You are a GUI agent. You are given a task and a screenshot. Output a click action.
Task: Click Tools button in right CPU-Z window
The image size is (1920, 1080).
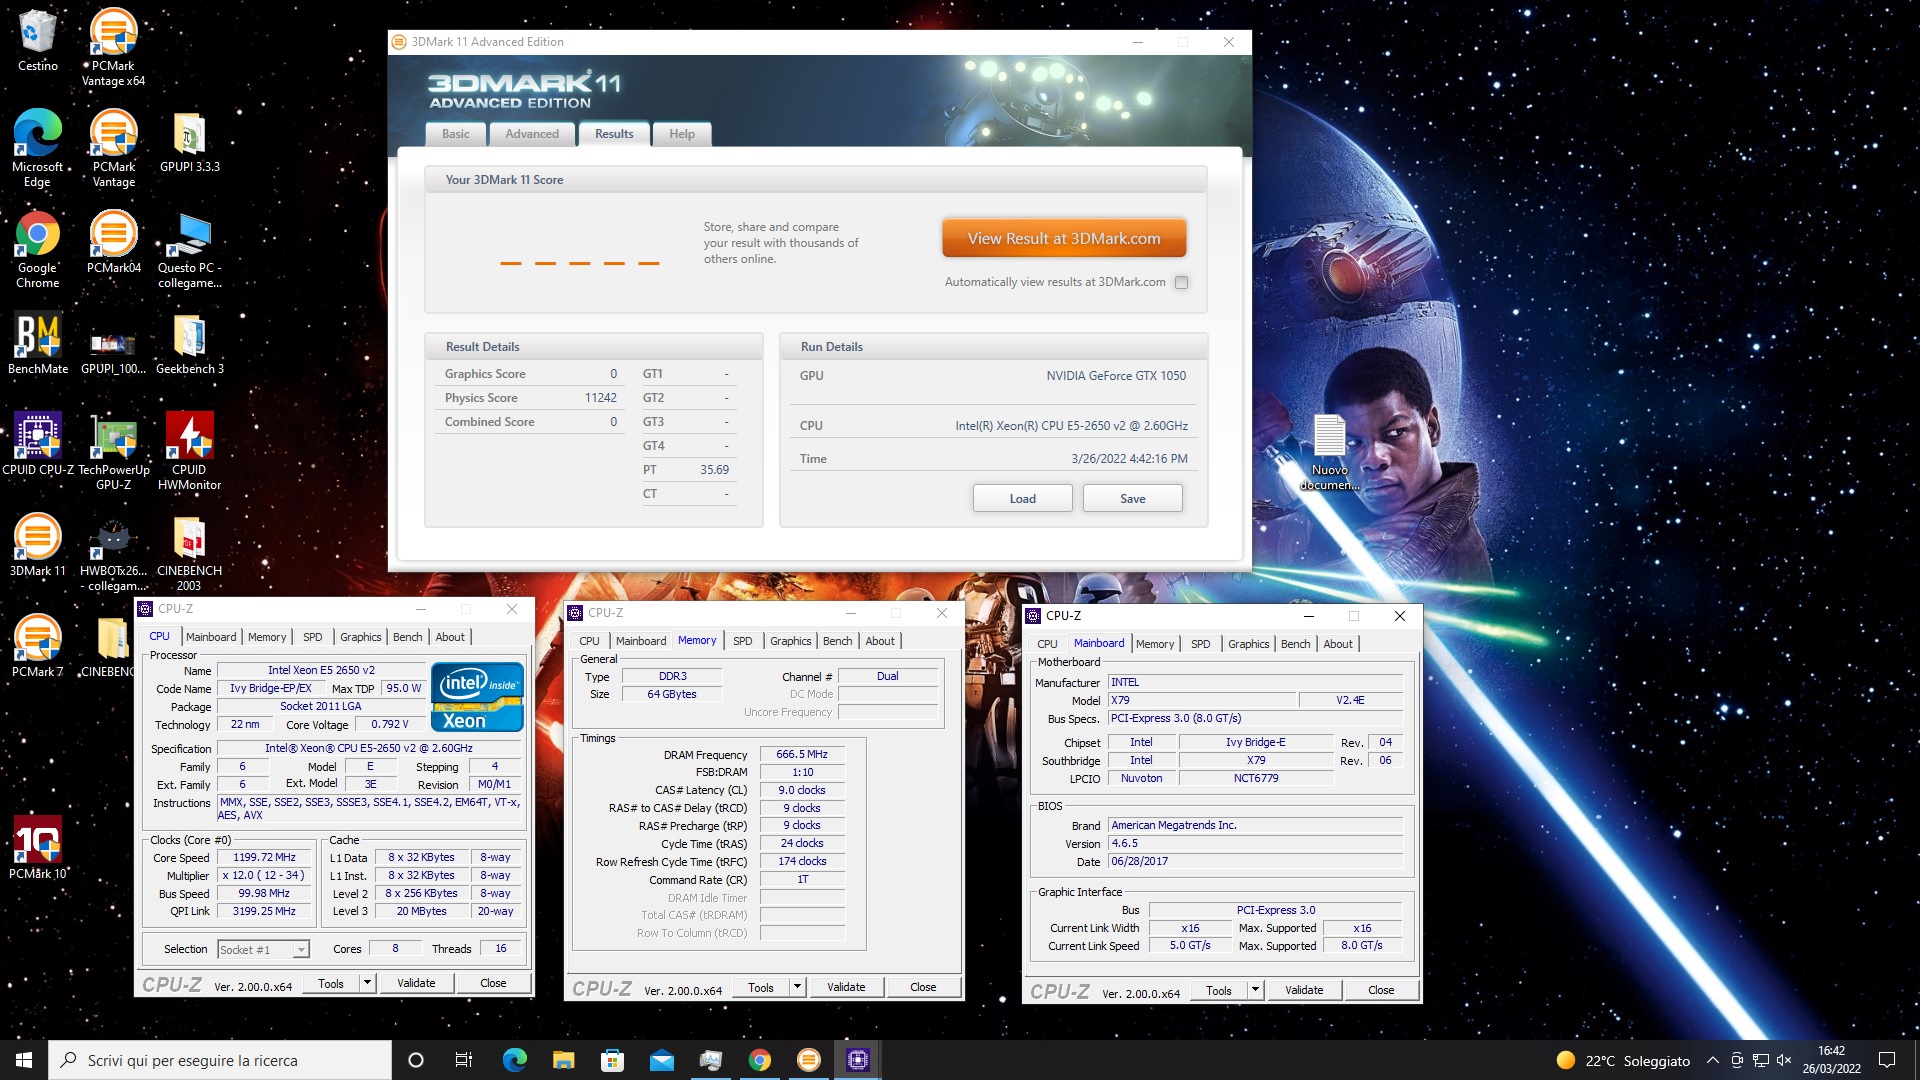point(1219,990)
